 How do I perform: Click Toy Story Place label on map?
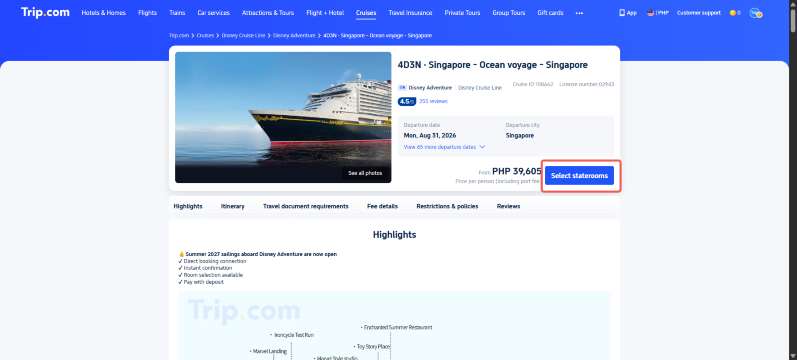click(372, 346)
